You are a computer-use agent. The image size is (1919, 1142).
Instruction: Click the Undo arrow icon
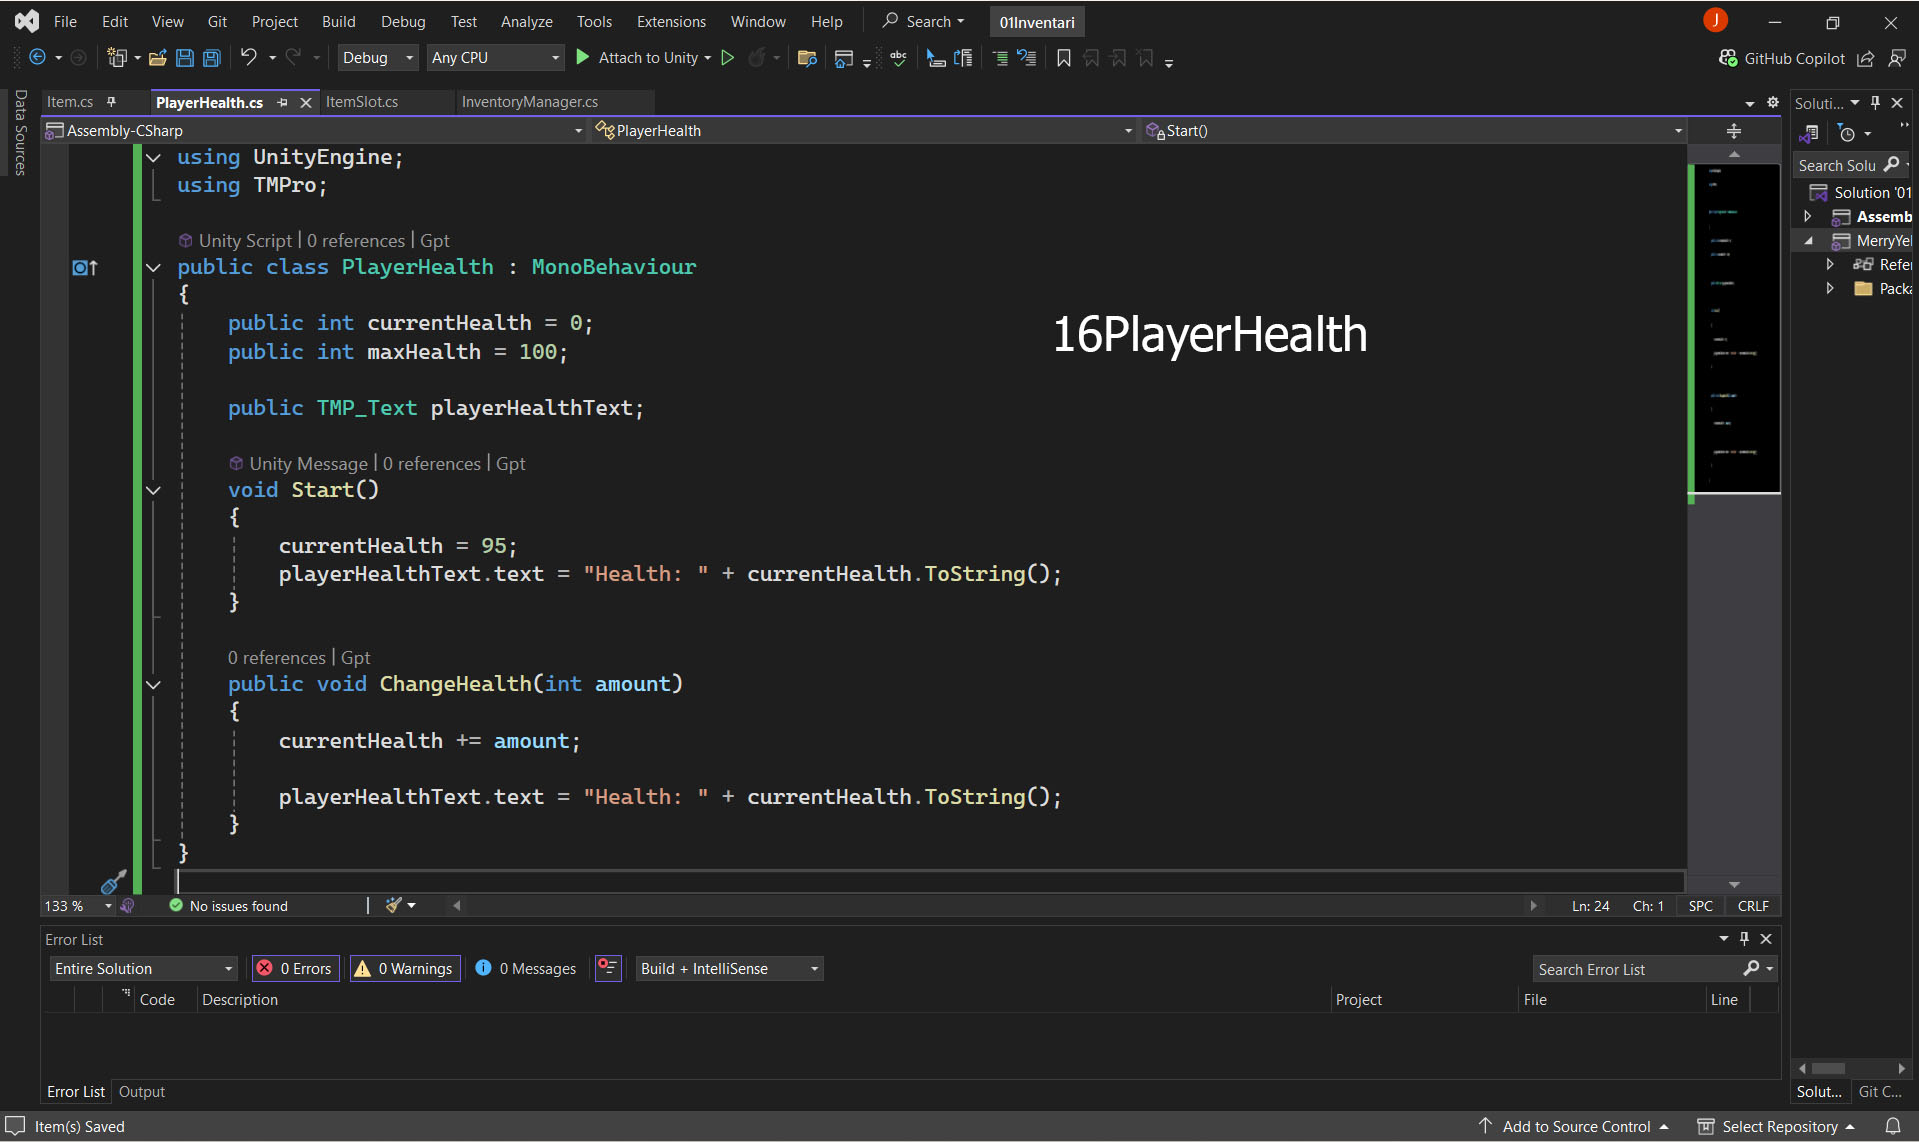[248, 57]
